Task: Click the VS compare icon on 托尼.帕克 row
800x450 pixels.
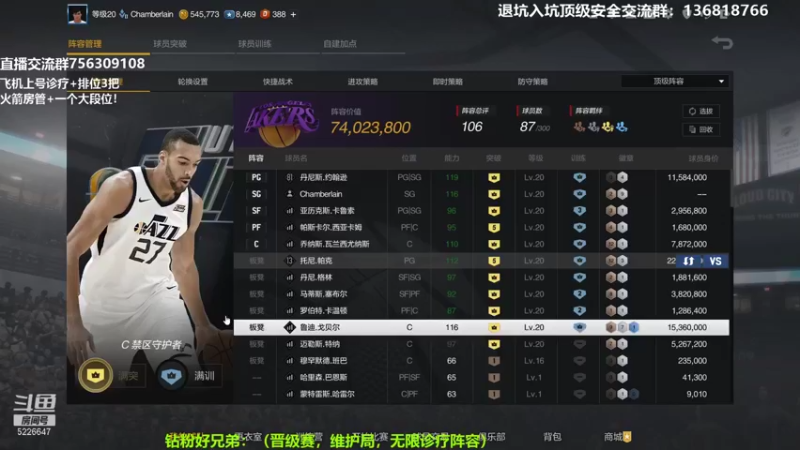Action: point(715,261)
